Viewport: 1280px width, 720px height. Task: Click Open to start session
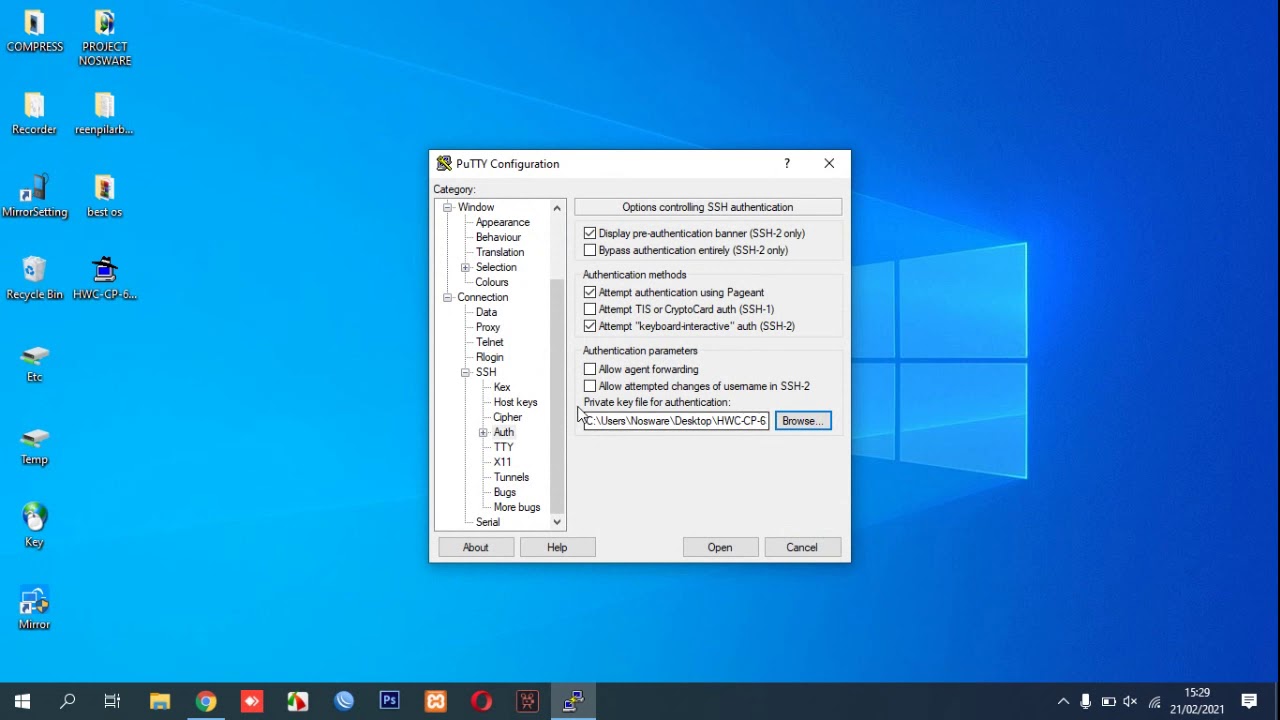click(720, 547)
